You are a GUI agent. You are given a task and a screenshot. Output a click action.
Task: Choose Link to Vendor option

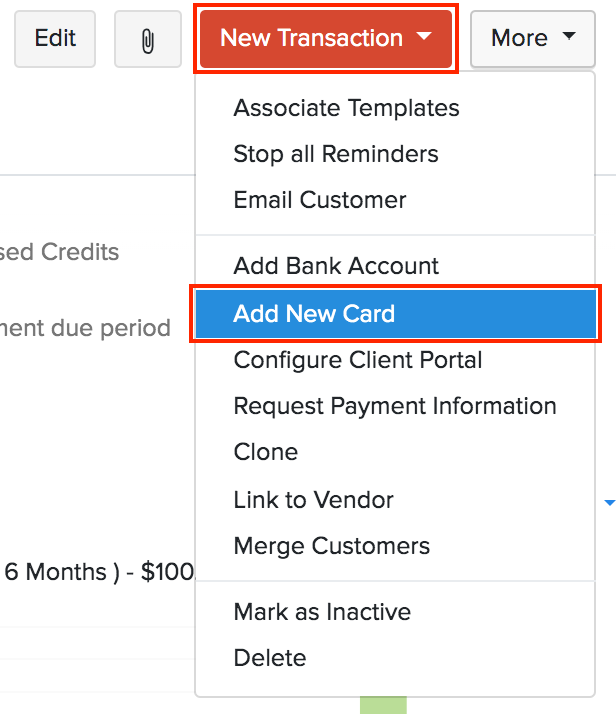click(313, 500)
